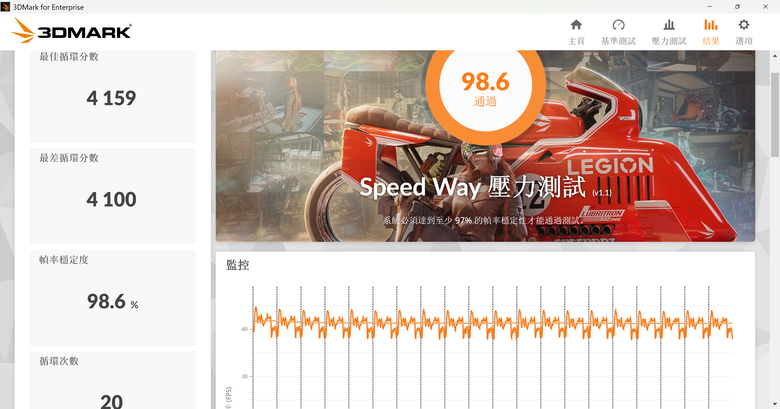
Task: Select the 最差循環分數 4 100 card
Action: point(112,196)
